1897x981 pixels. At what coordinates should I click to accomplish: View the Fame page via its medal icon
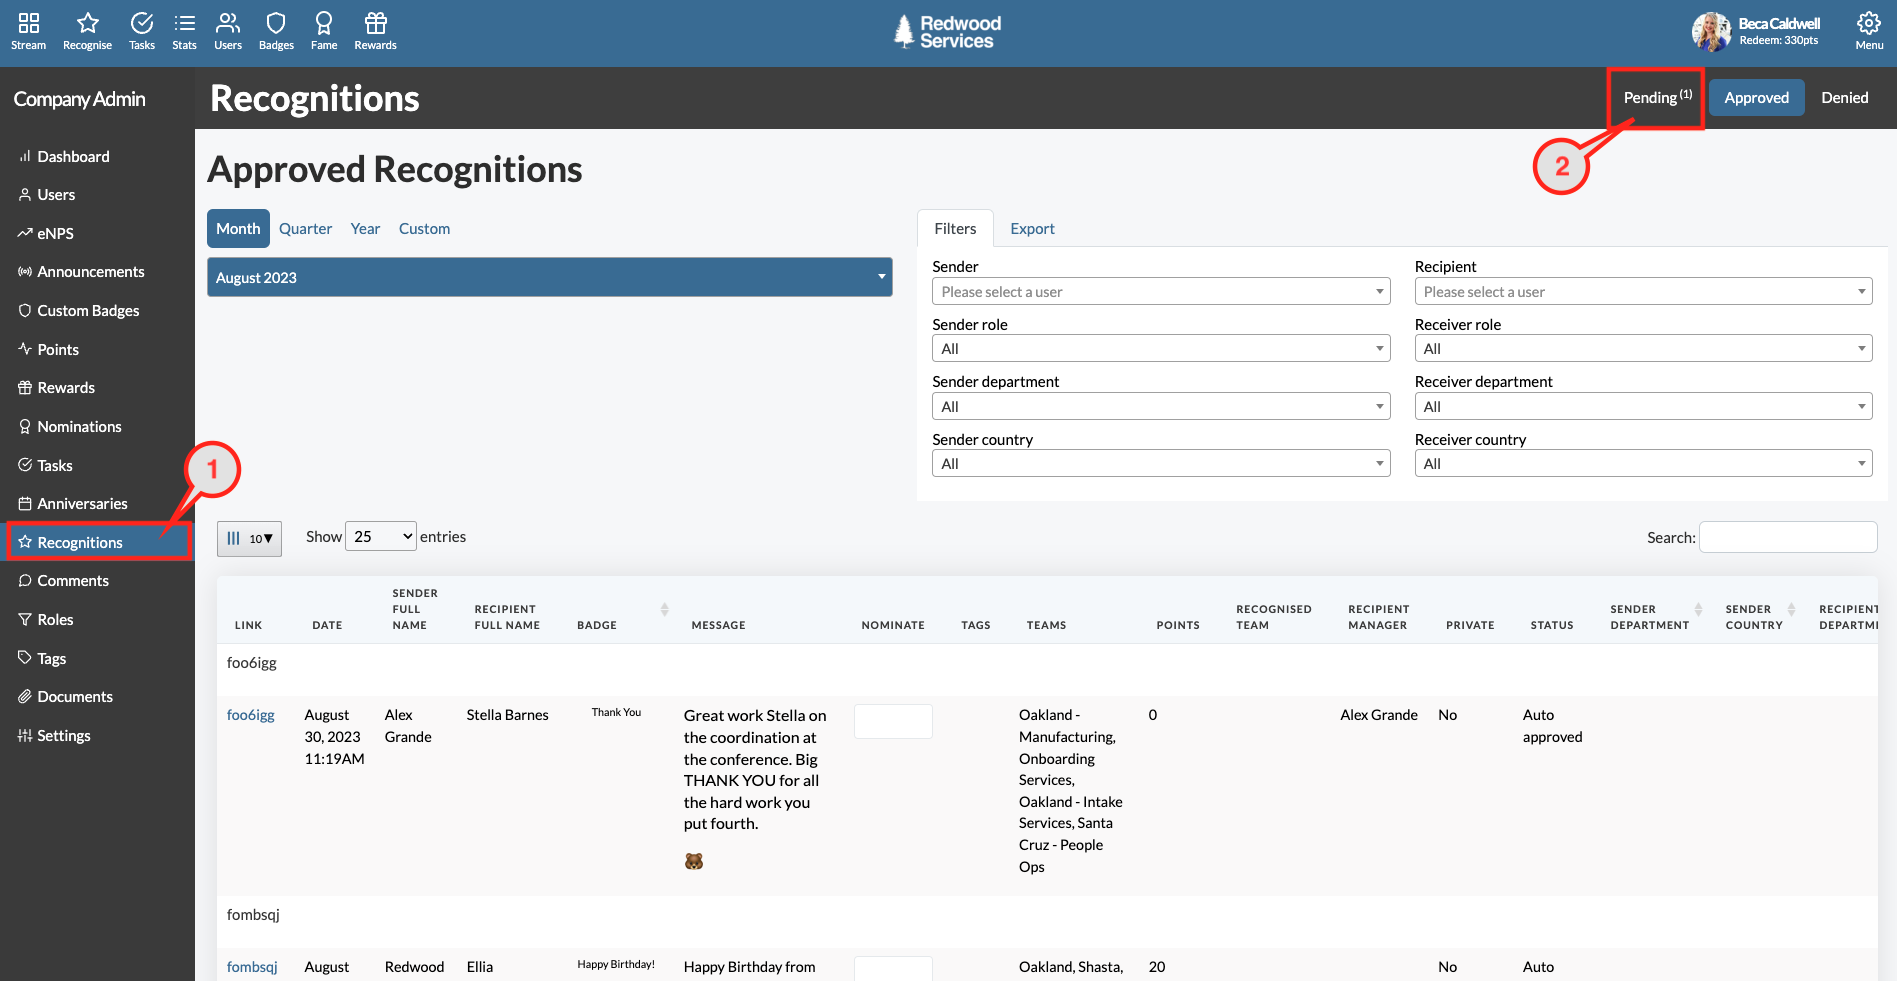[323, 30]
